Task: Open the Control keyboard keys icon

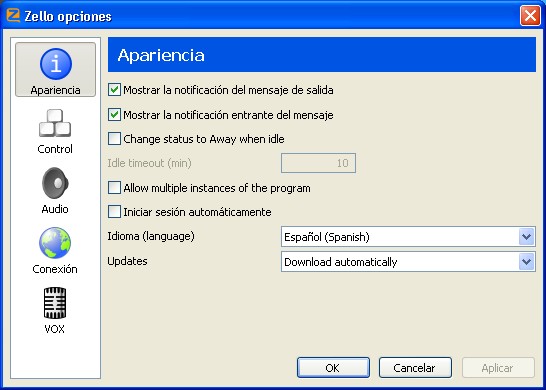Action: pyautogui.click(x=55, y=123)
